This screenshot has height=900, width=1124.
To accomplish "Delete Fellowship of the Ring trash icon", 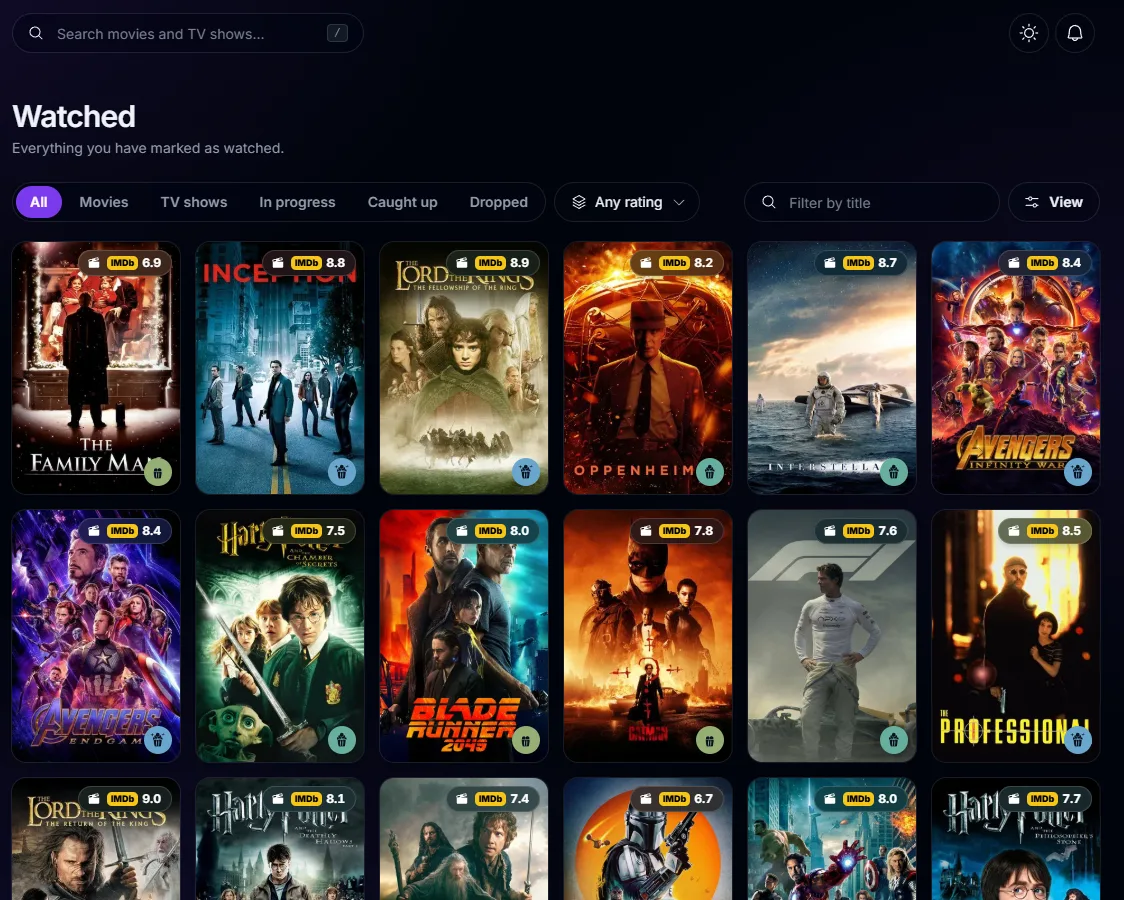I will tap(525, 471).
